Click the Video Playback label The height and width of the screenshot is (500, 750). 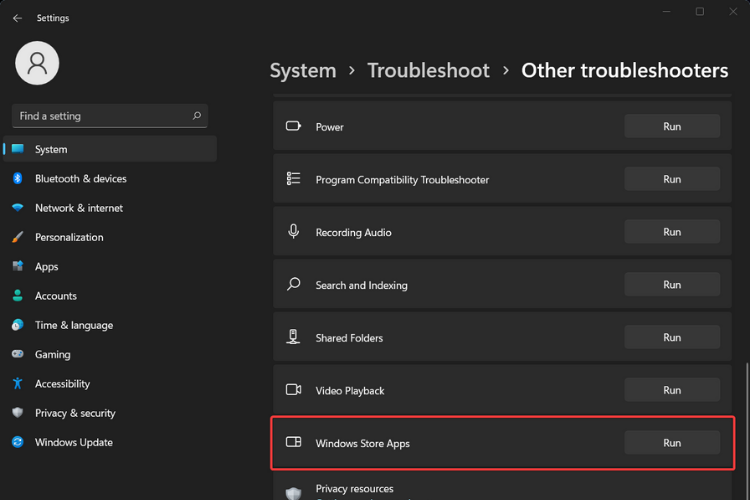(x=350, y=391)
